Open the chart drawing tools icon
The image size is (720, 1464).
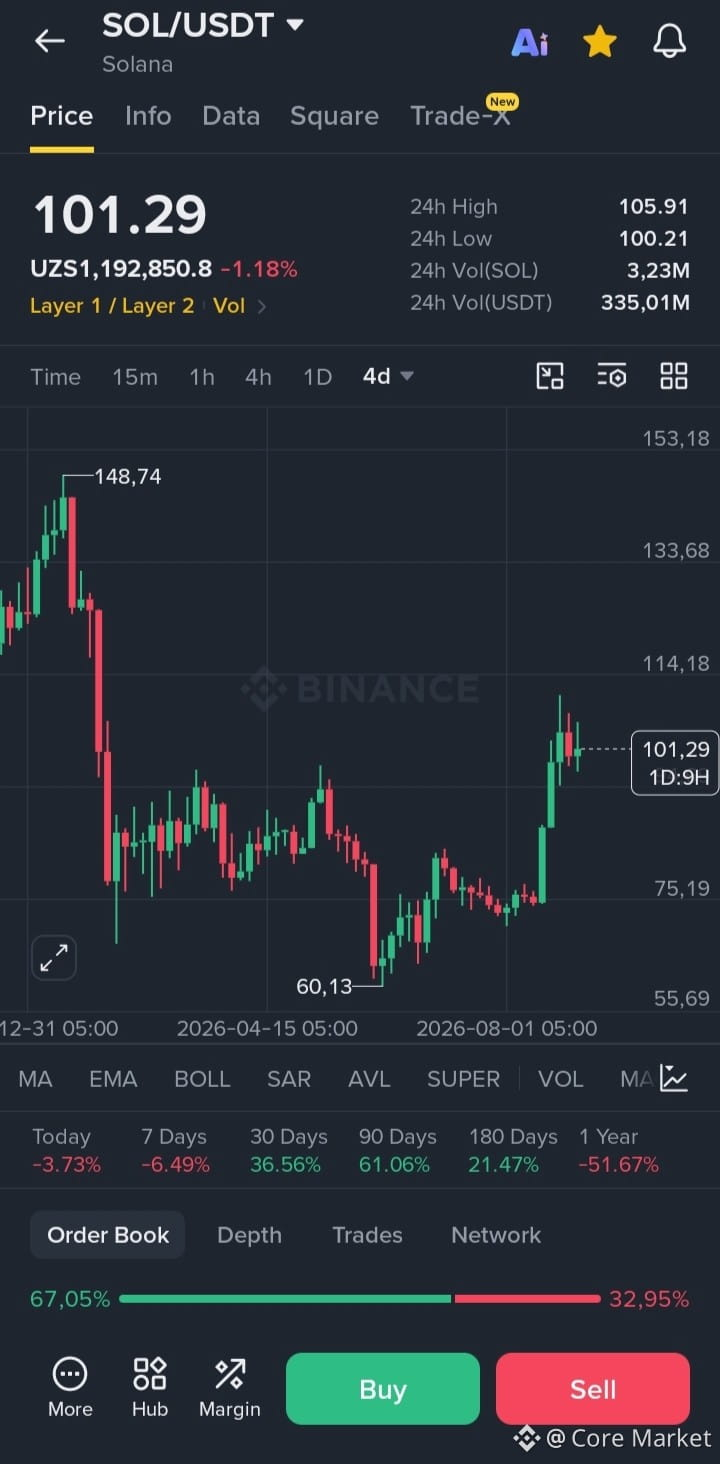tap(550, 376)
